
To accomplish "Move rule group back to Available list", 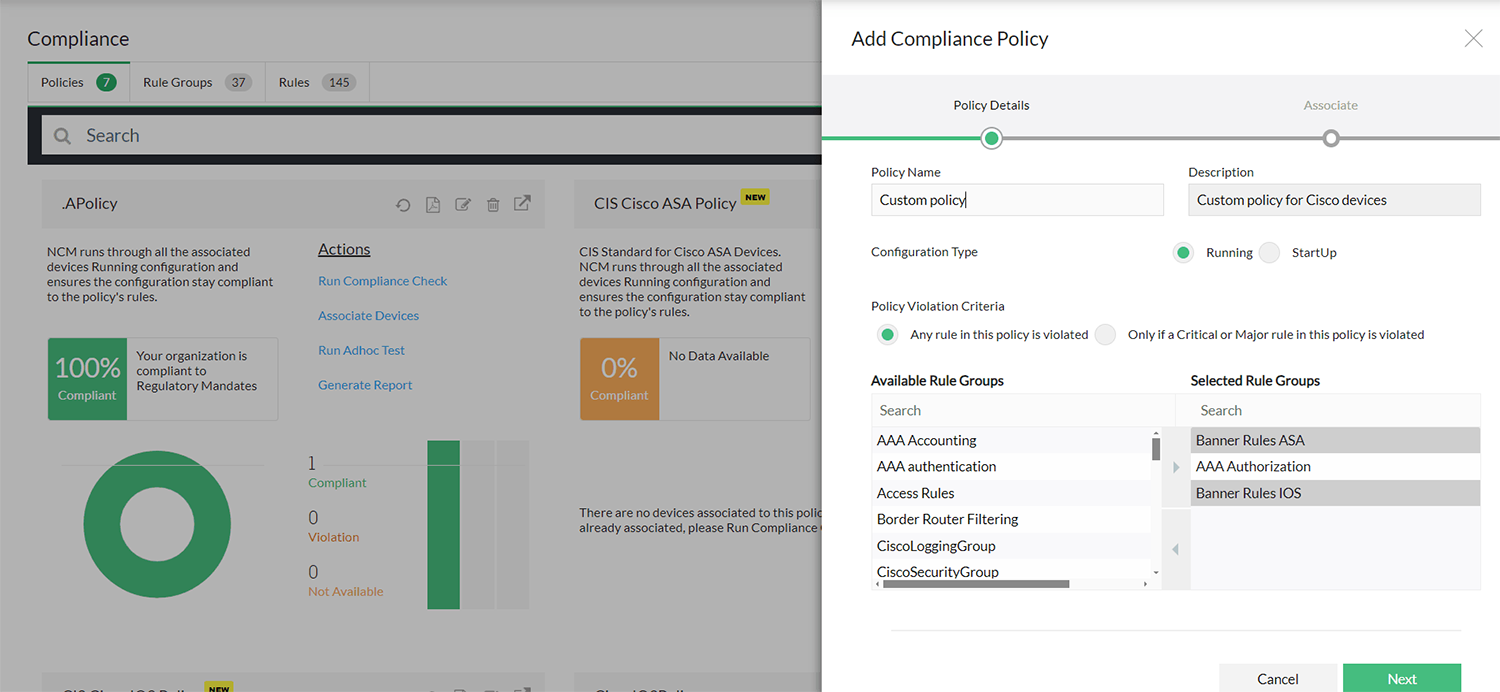I will tap(1176, 549).
